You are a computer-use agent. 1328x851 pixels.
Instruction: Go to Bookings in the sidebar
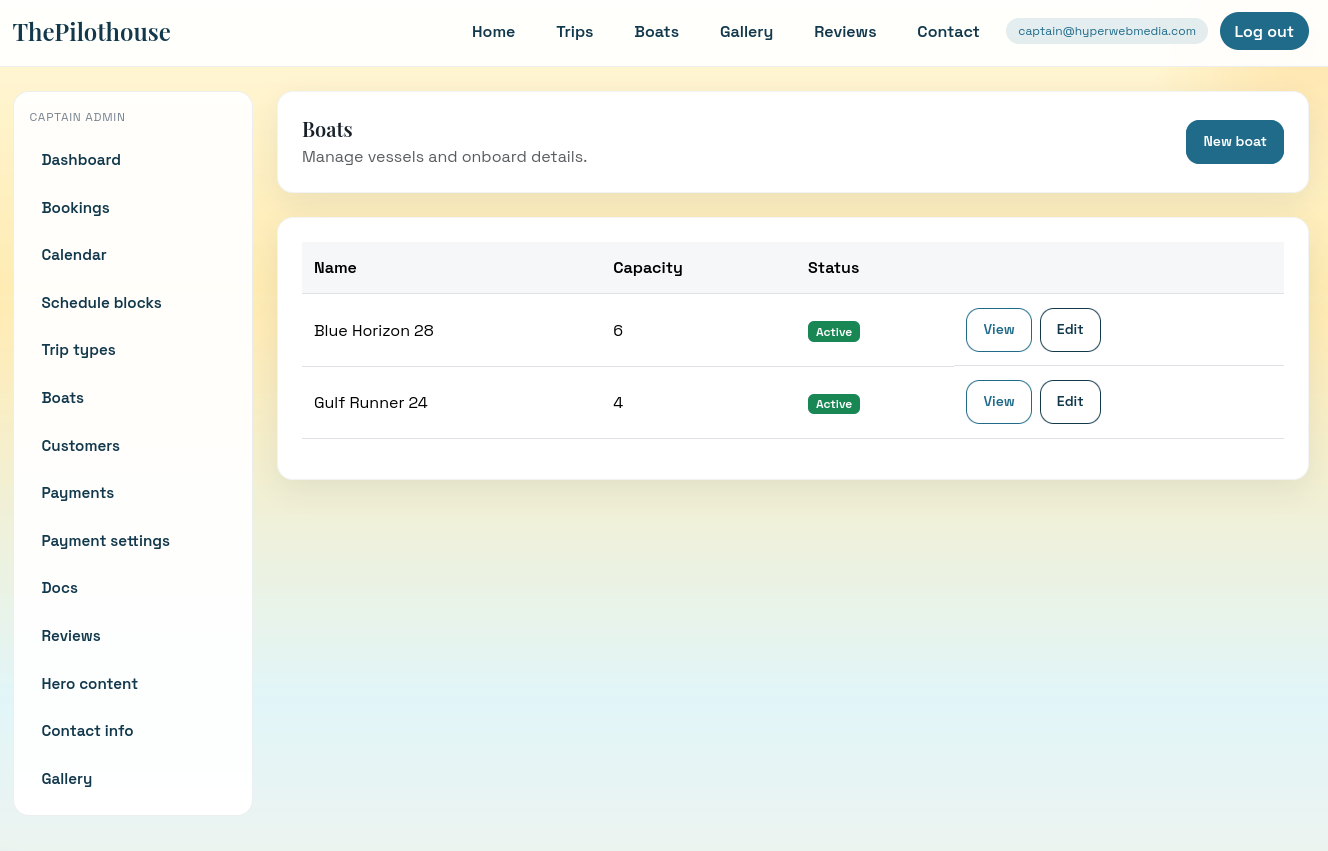tap(75, 208)
